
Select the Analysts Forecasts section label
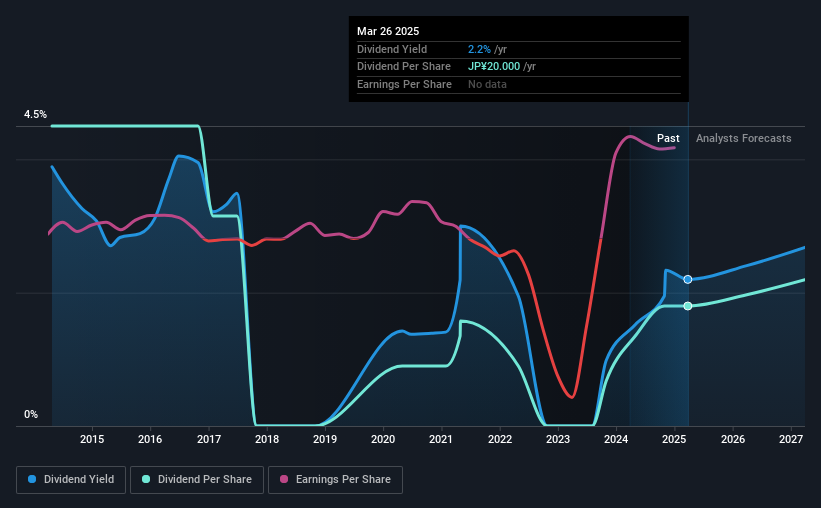[x=744, y=138]
